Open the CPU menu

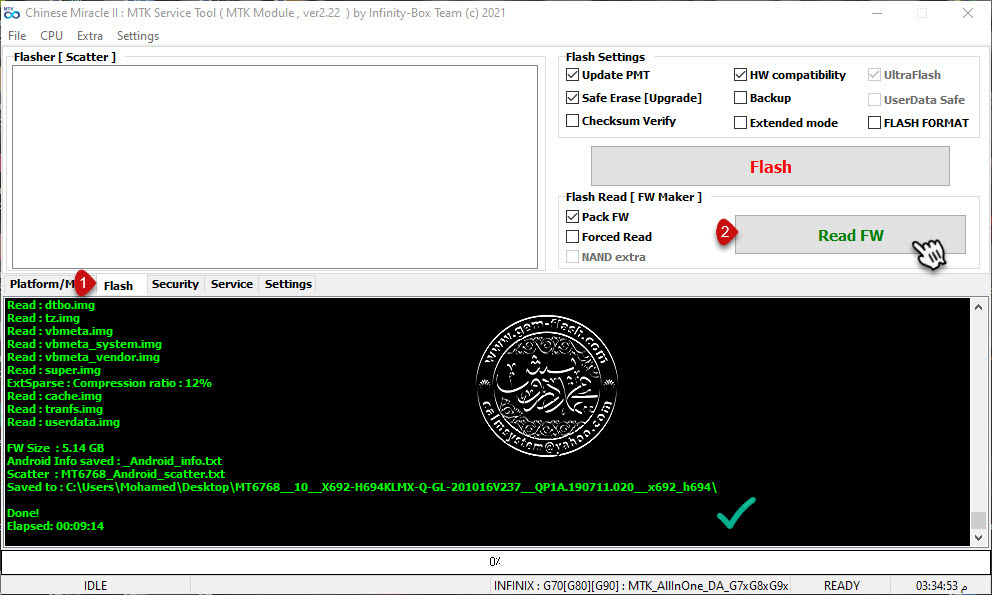(51, 36)
